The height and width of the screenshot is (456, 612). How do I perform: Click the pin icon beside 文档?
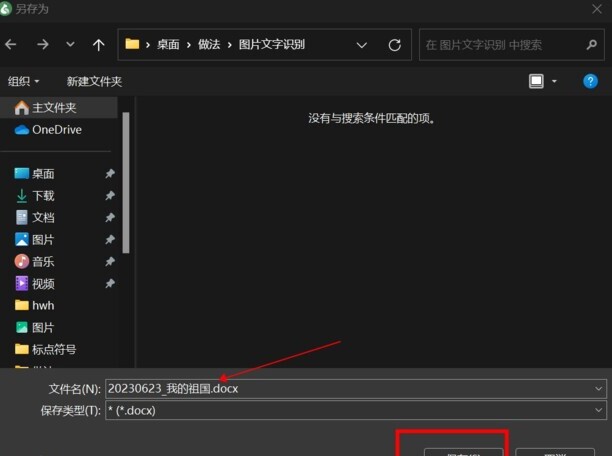click(110, 217)
